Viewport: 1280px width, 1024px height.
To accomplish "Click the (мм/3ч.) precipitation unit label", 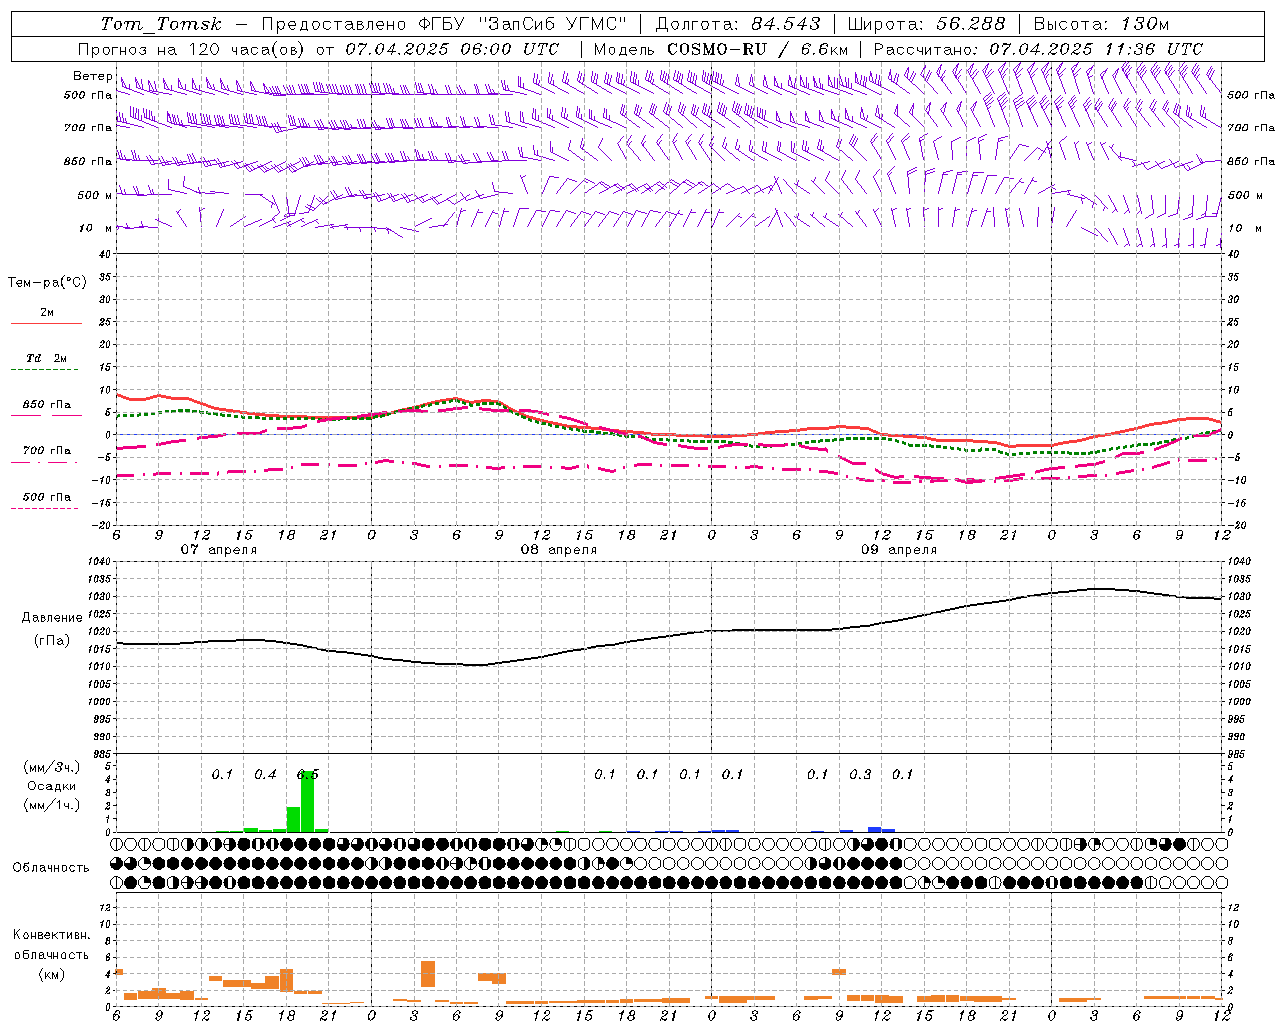I will (51, 767).
